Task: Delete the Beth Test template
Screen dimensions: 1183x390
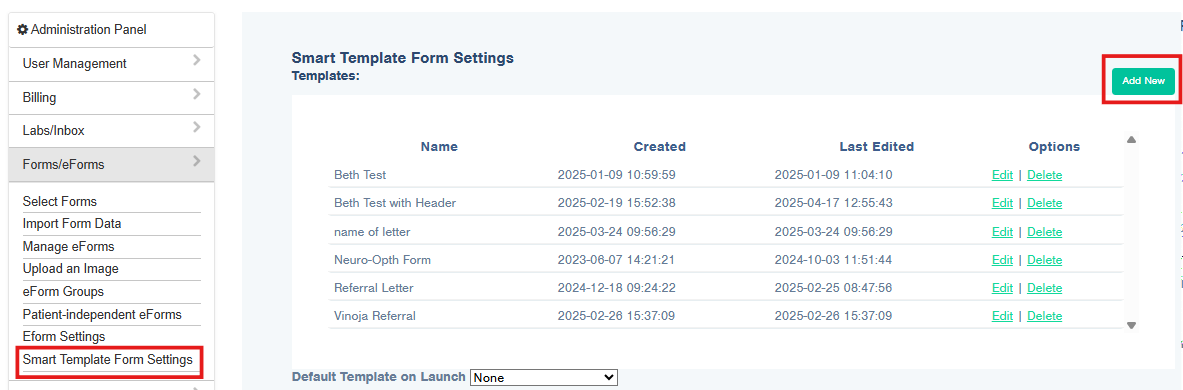Action: [x=1044, y=175]
